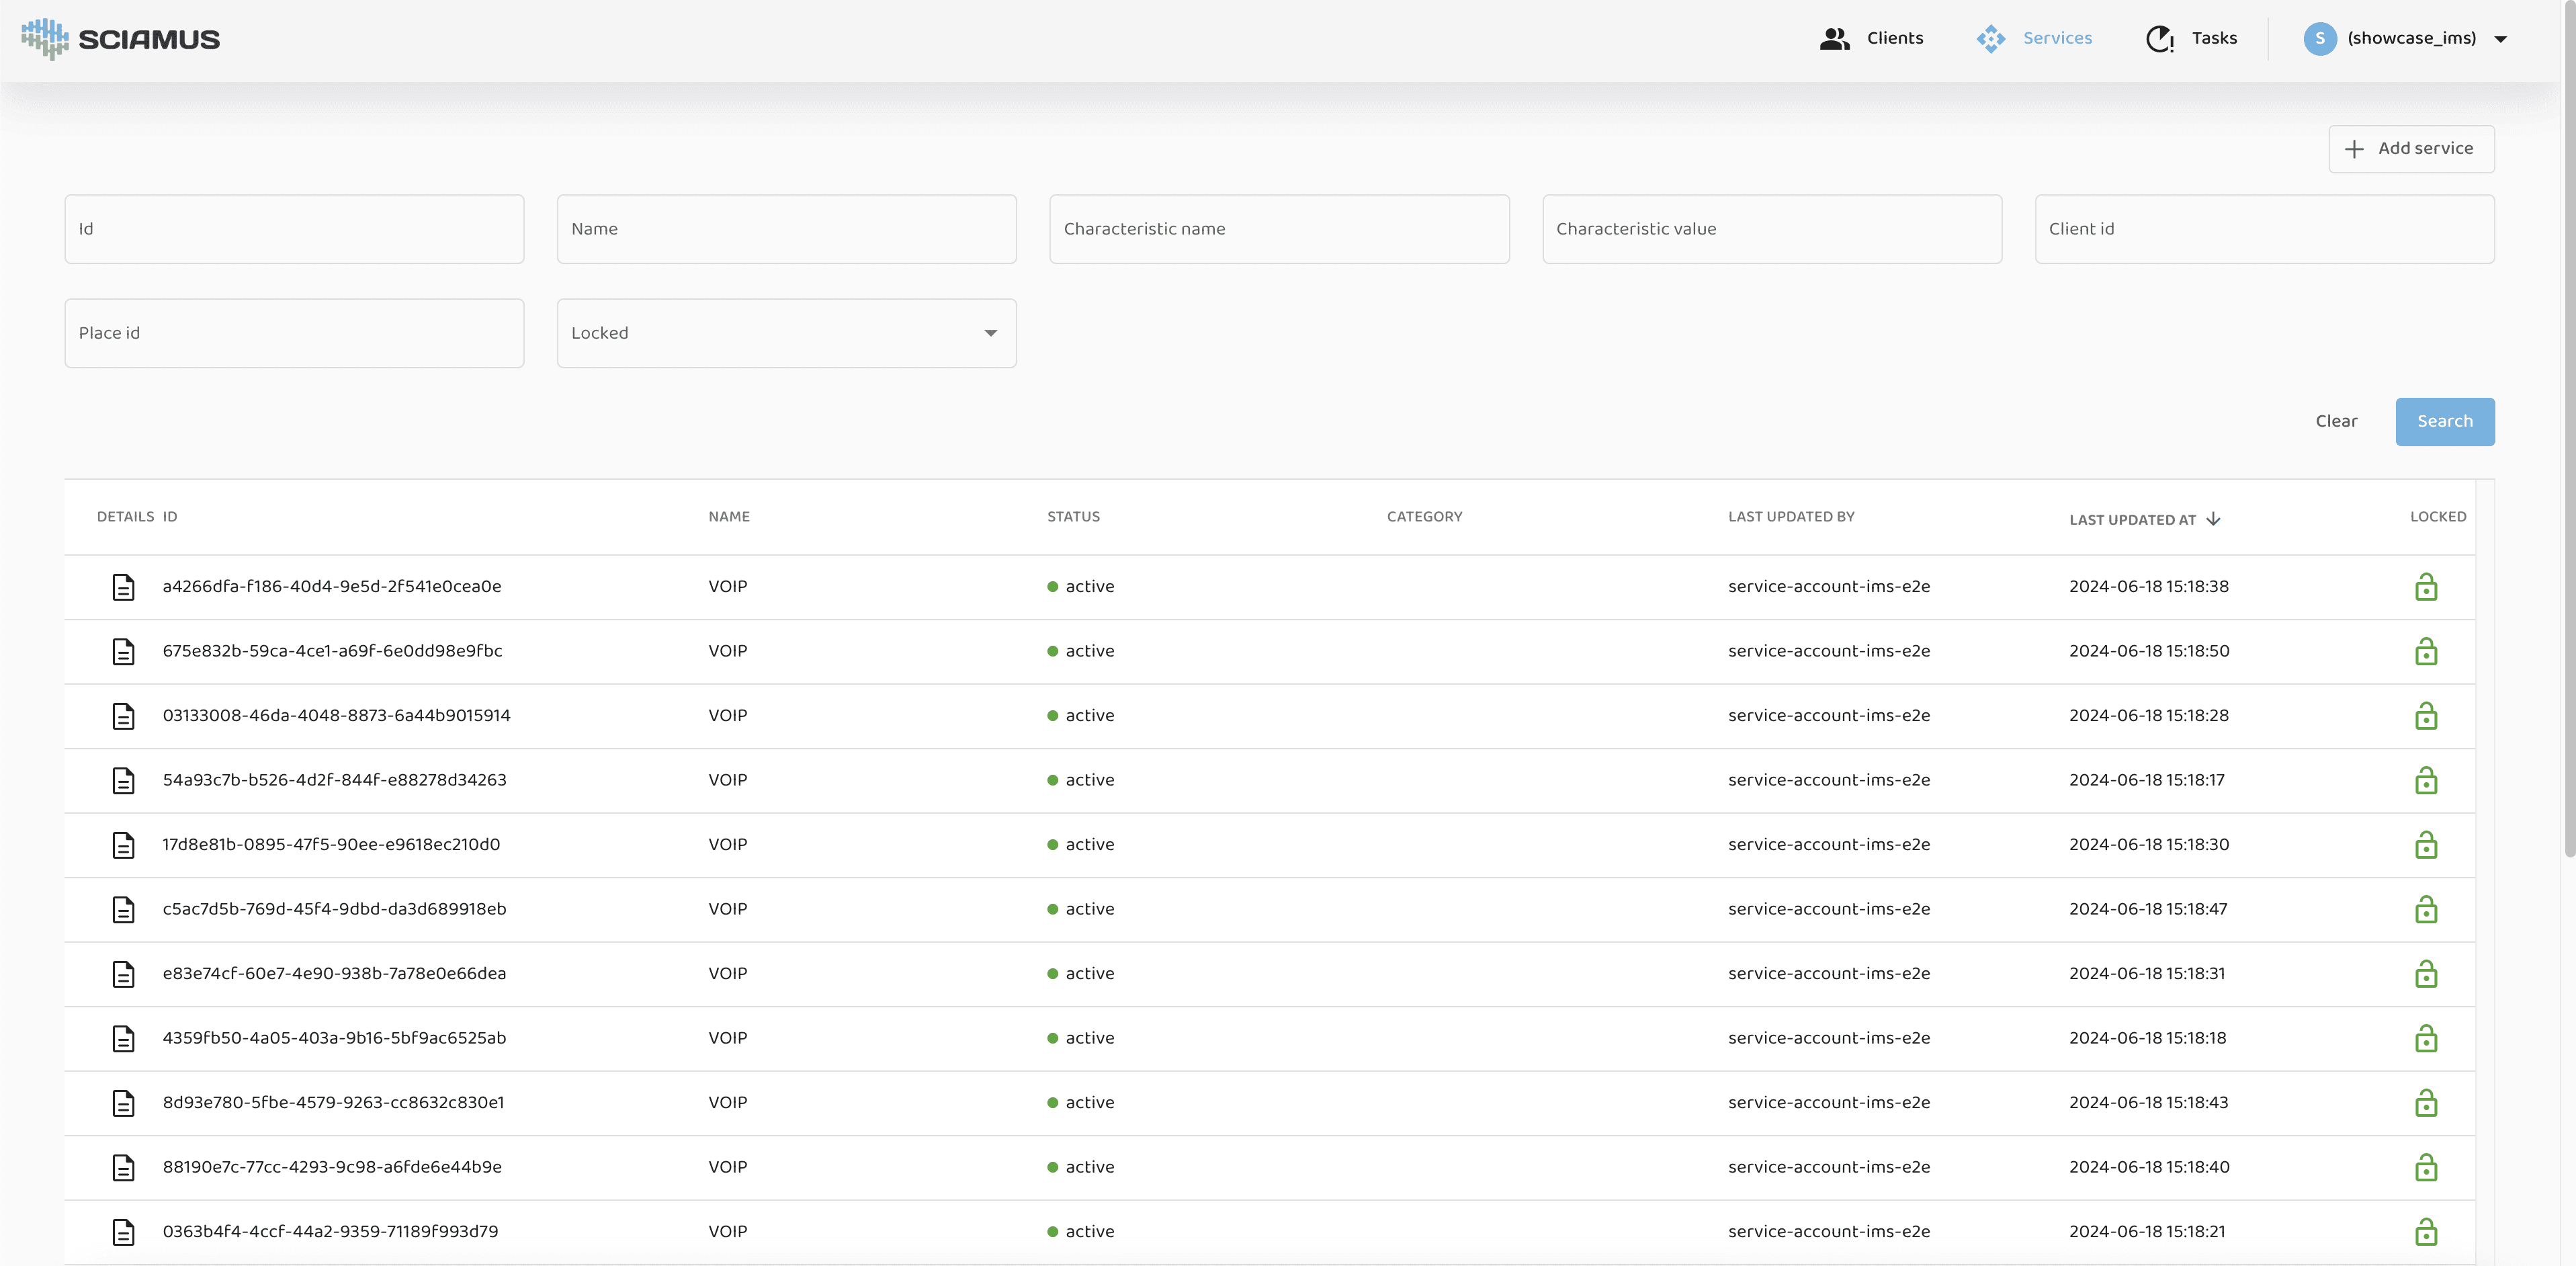Open details icon for service 8d93e780-5fbe

[x=123, y=1103]
